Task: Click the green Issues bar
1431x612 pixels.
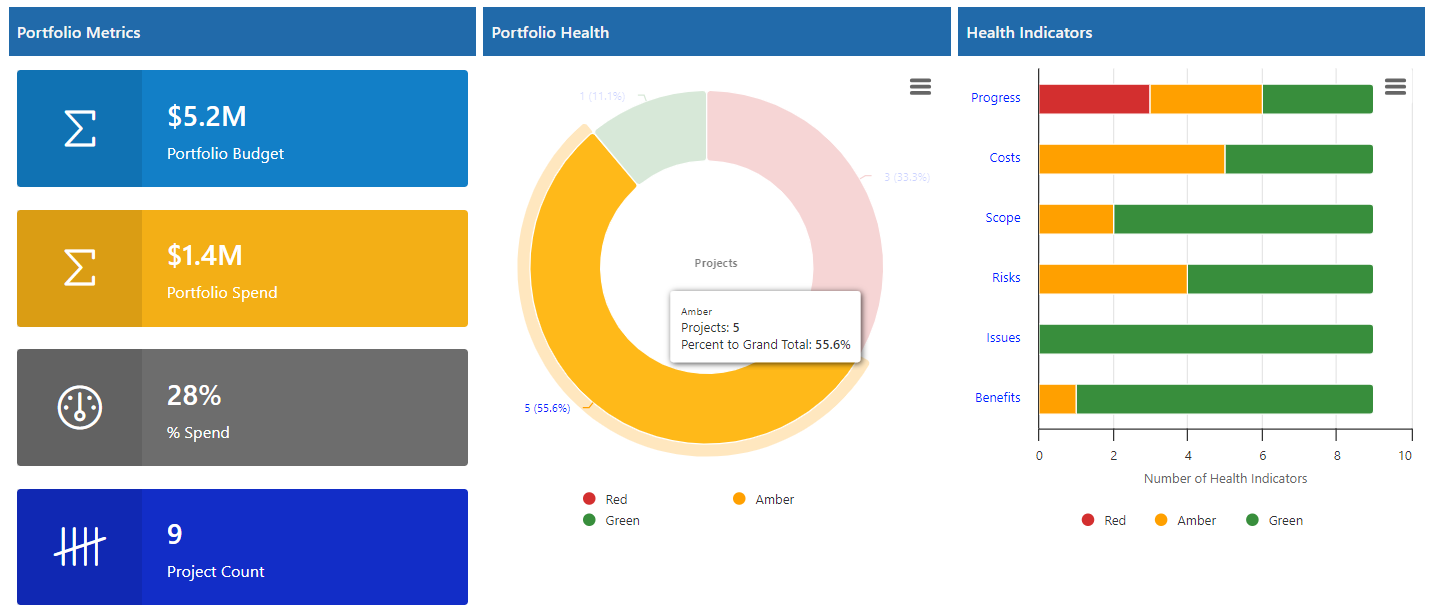Action: pyautogui.click(x=1205, y=339)
